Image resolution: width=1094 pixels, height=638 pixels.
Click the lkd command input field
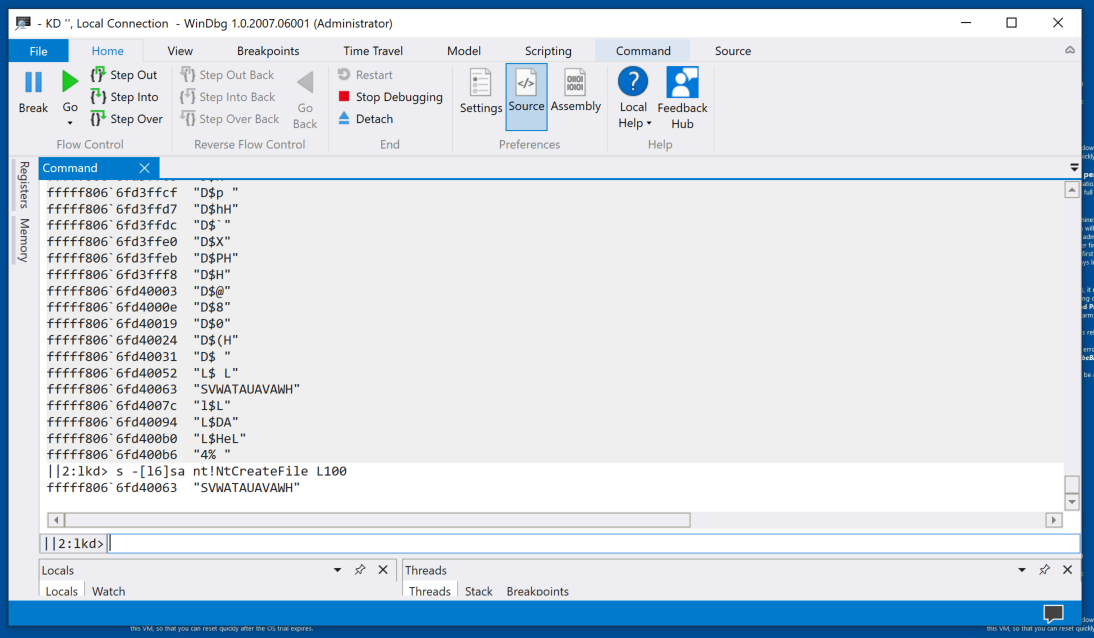pyautogui.click(x=590, y=544)
